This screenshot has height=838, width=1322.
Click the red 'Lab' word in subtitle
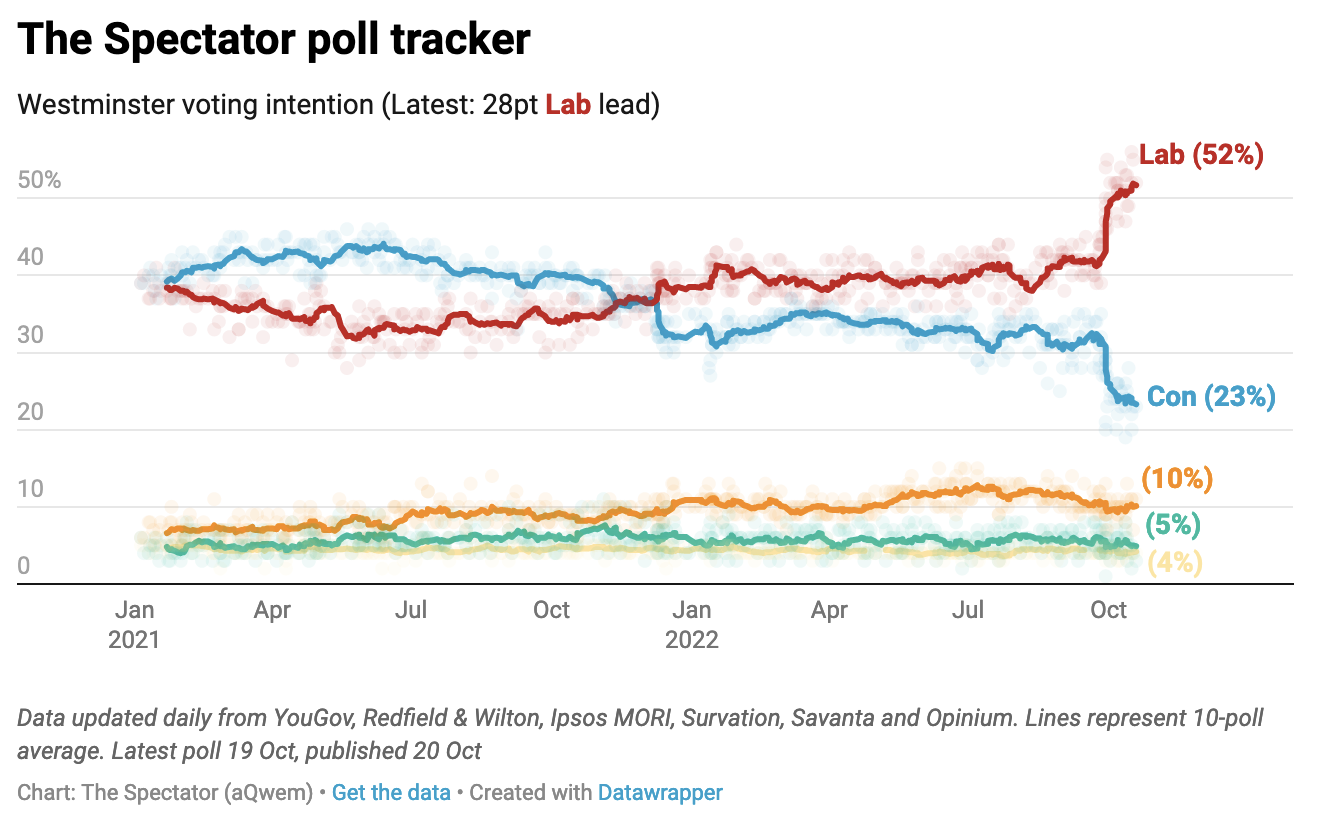[x=567, y=104]
